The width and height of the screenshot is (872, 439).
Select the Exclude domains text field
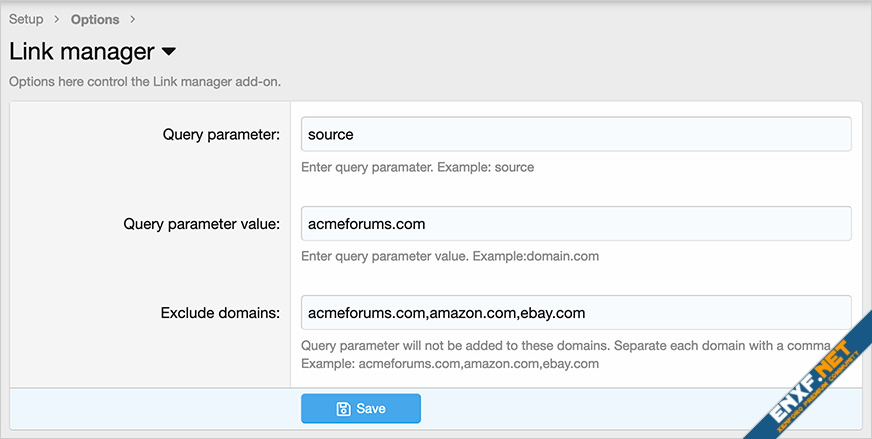pos(575,313)
